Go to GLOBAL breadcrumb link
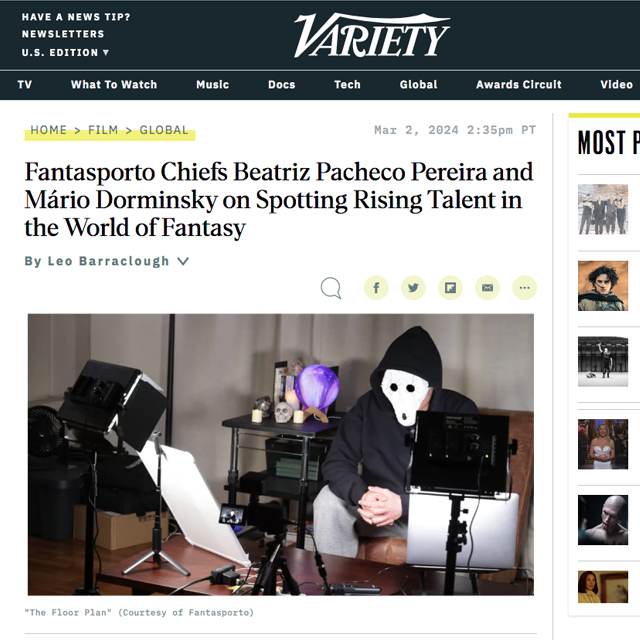 [x=164, y=130]
